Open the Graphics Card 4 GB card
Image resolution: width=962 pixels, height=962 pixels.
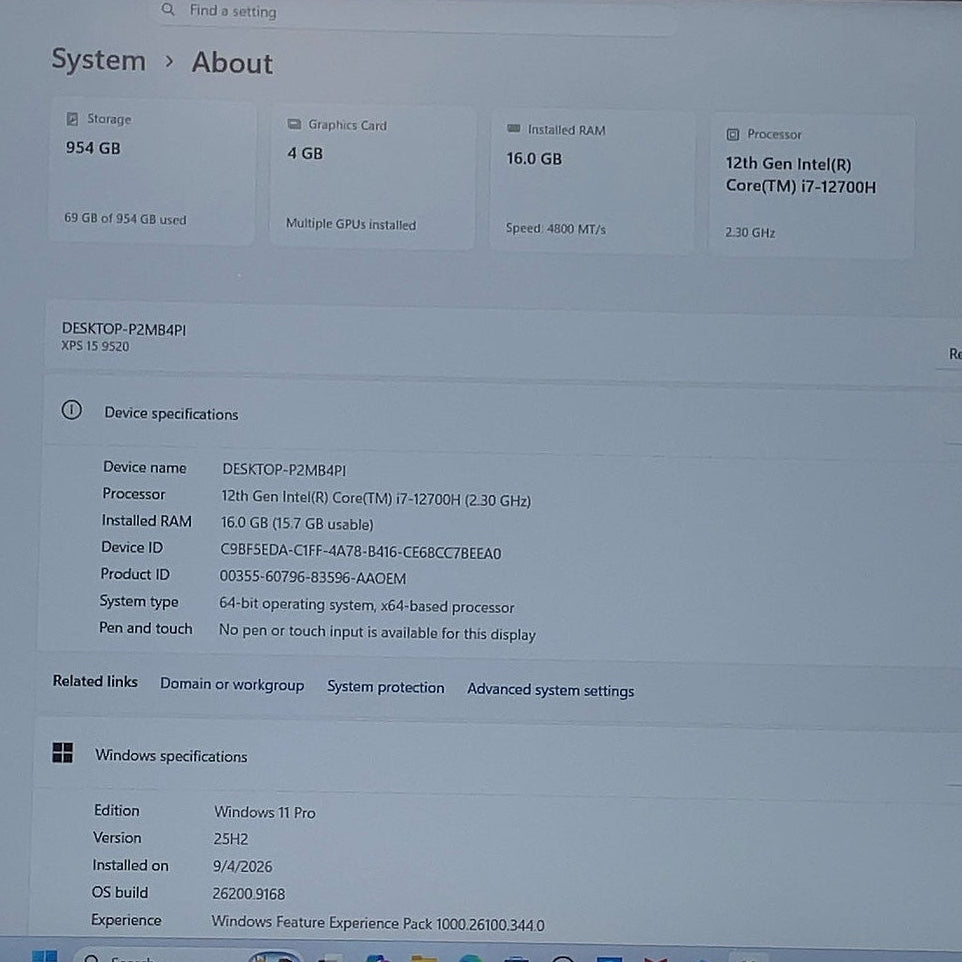click(x=372, y=177)
